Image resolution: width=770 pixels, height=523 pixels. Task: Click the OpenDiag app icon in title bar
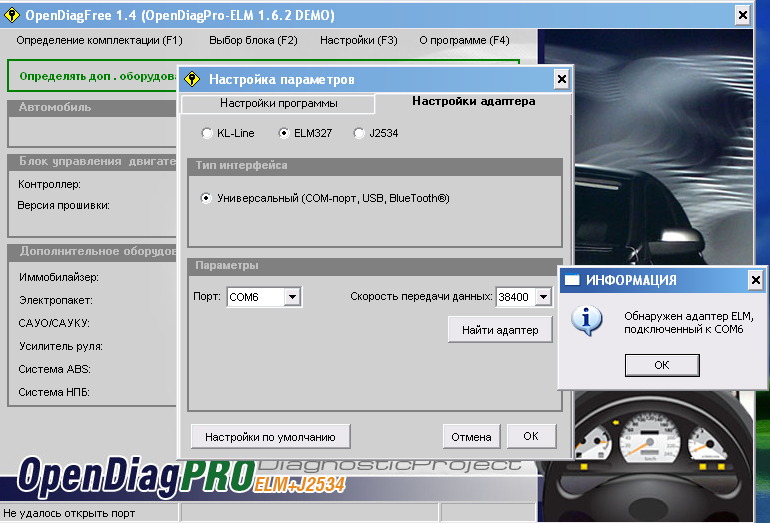click(x=12, y=15)
